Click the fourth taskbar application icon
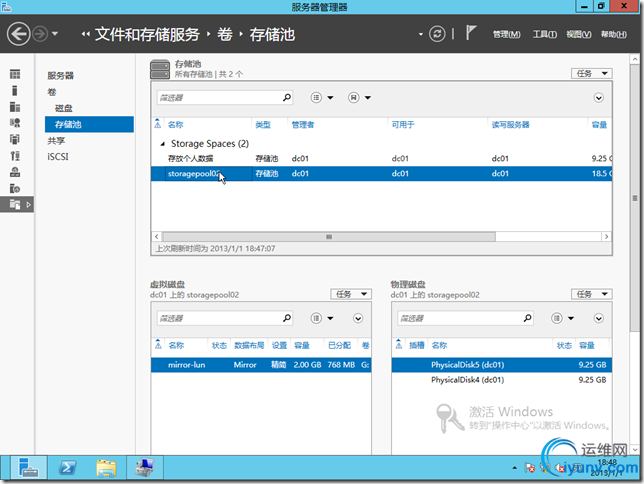 pyautogui.click(x=145, y=468)
